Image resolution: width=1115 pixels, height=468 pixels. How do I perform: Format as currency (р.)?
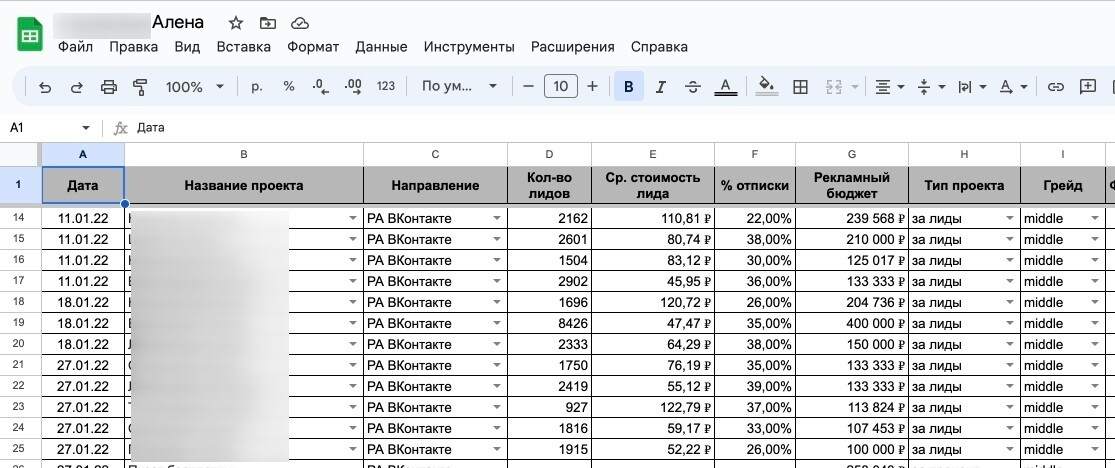(257, 87)
